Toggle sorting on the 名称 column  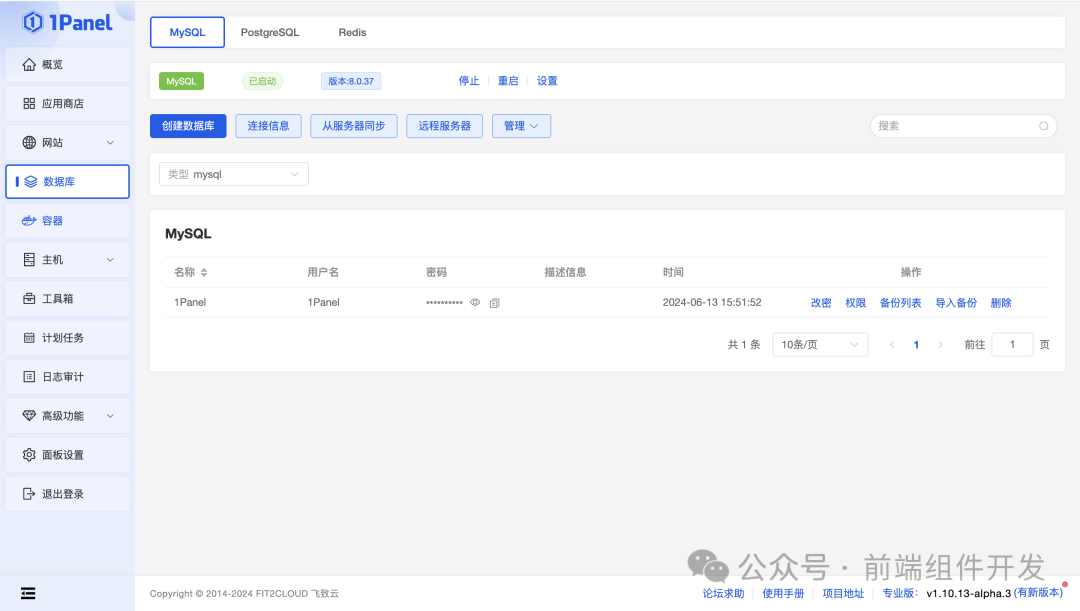(194, 271)
